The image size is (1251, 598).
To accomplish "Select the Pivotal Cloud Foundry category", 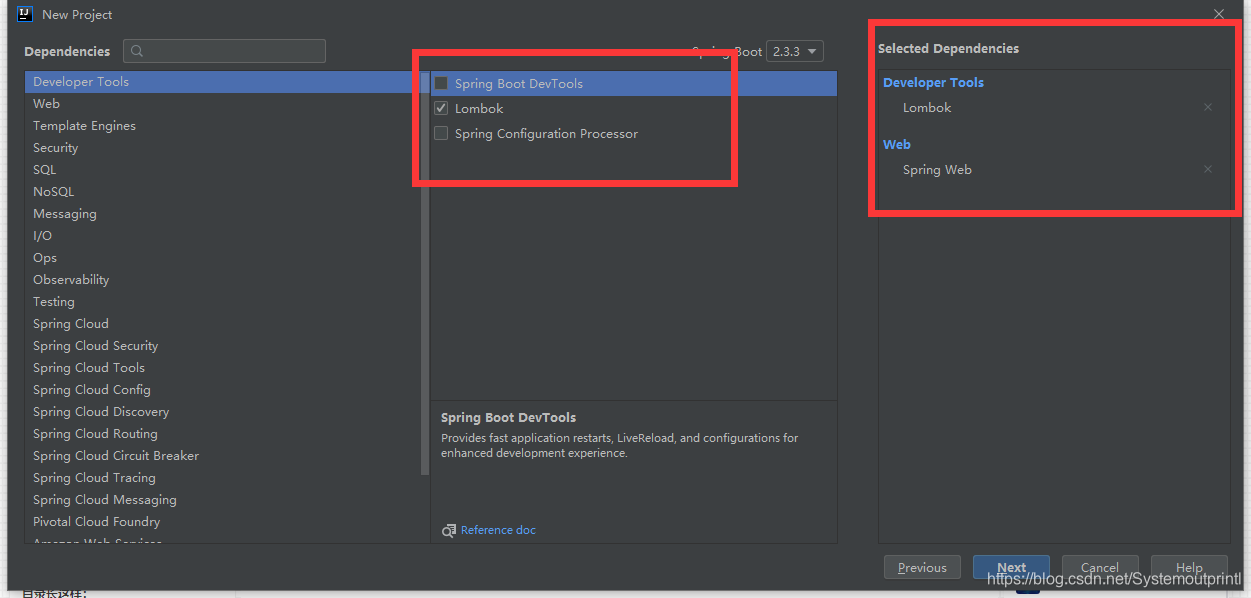I will click(x=223, y=522).
